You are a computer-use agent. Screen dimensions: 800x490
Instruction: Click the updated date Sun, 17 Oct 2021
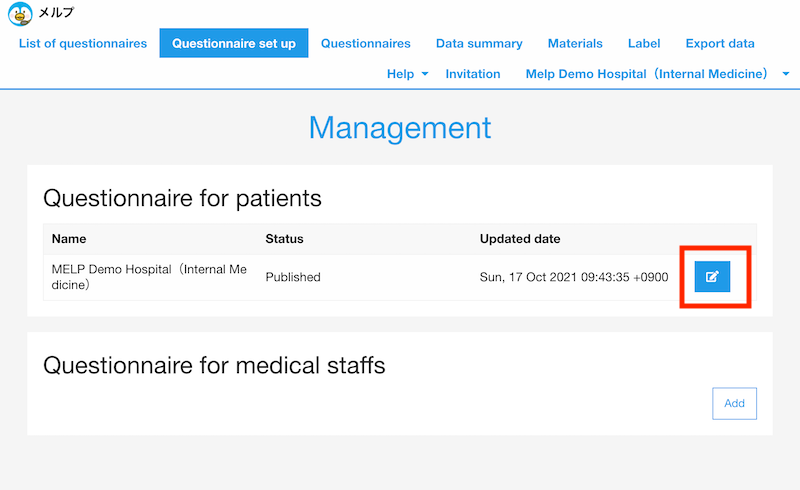tap(574, 277)
